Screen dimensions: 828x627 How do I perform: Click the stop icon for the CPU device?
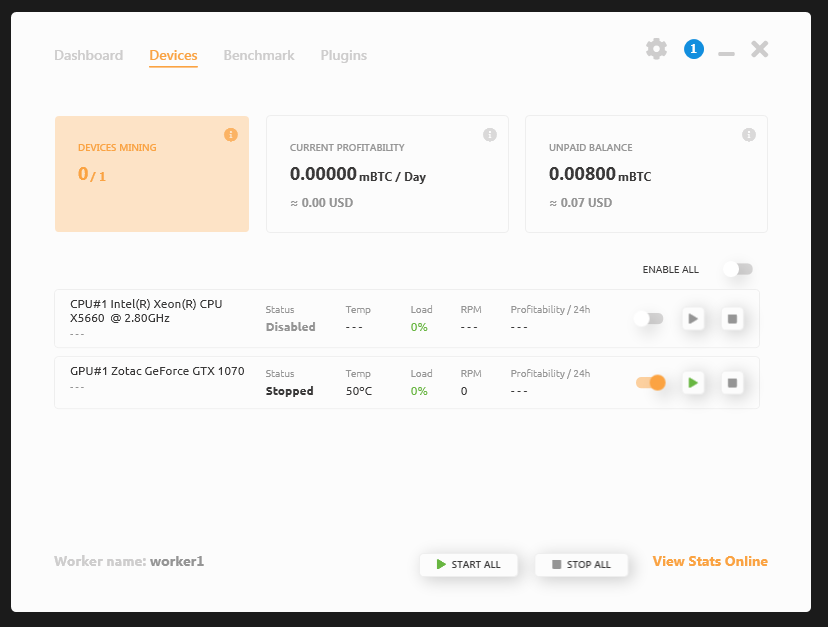pyautogui.click(x=732, y=318)
